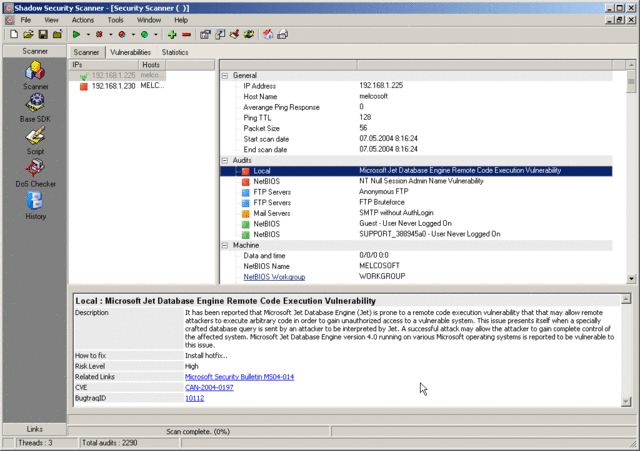Open Script in the sidebar
The width and height of the screenshot is (640, 451).
pos(36,141)
